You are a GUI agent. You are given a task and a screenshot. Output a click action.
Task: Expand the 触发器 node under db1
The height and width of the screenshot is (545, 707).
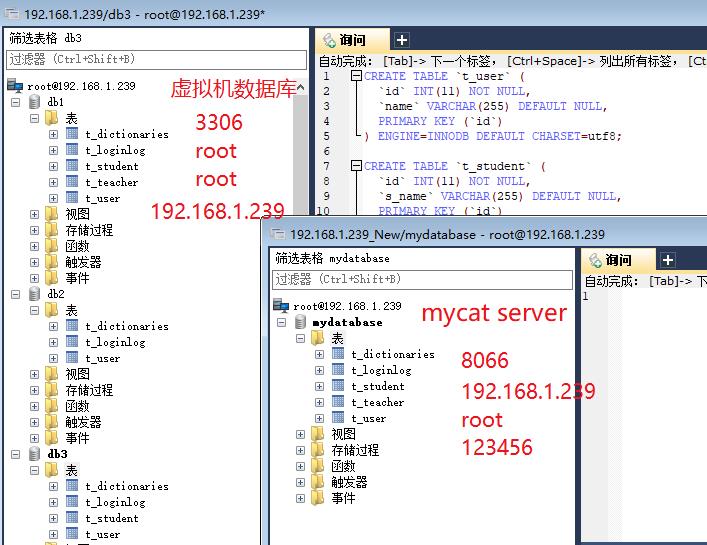pos(35,262)
